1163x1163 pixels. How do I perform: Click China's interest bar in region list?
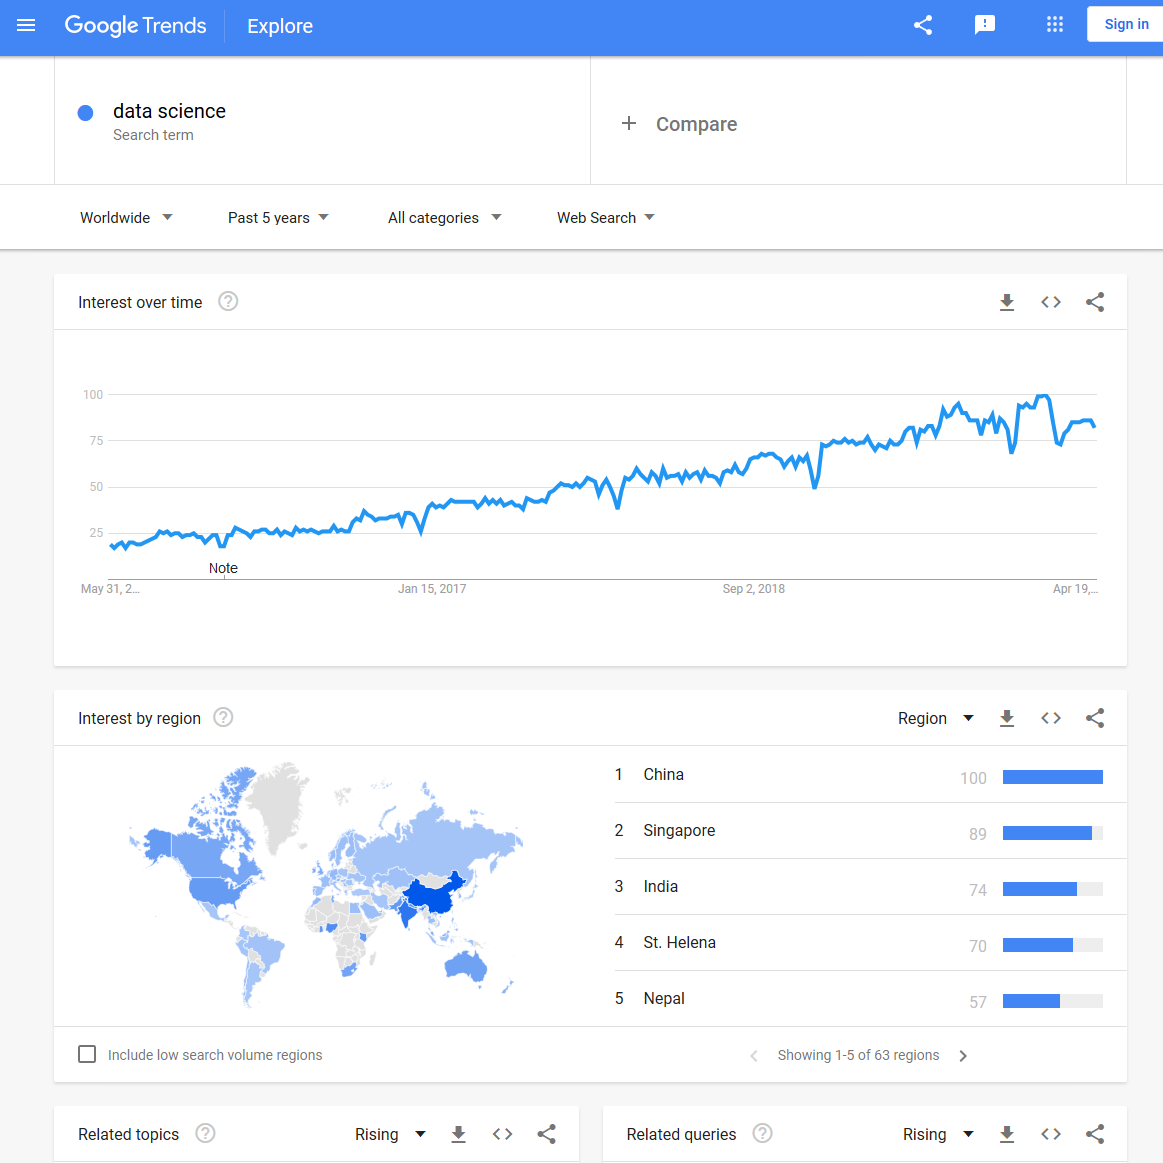tap(1052, 777)
